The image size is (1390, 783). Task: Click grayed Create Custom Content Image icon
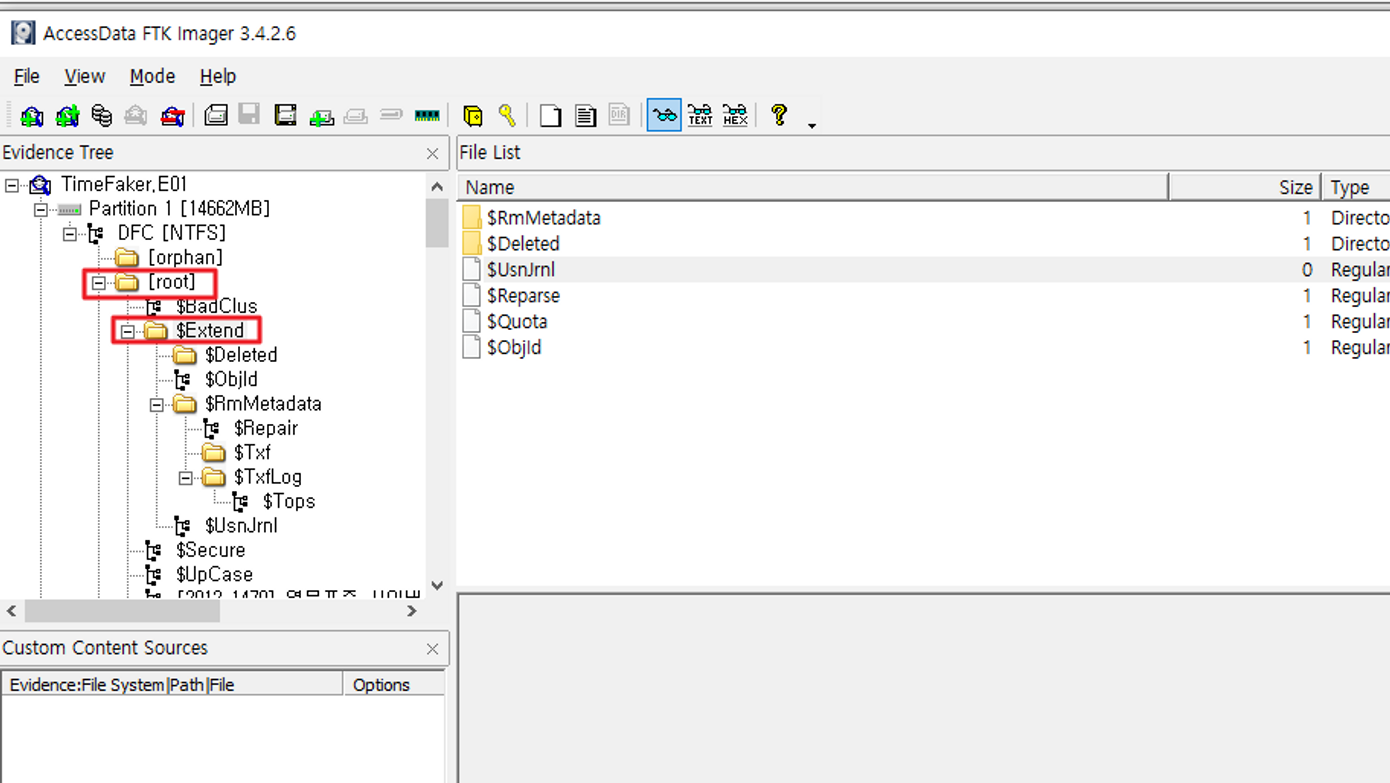[355, 116]
